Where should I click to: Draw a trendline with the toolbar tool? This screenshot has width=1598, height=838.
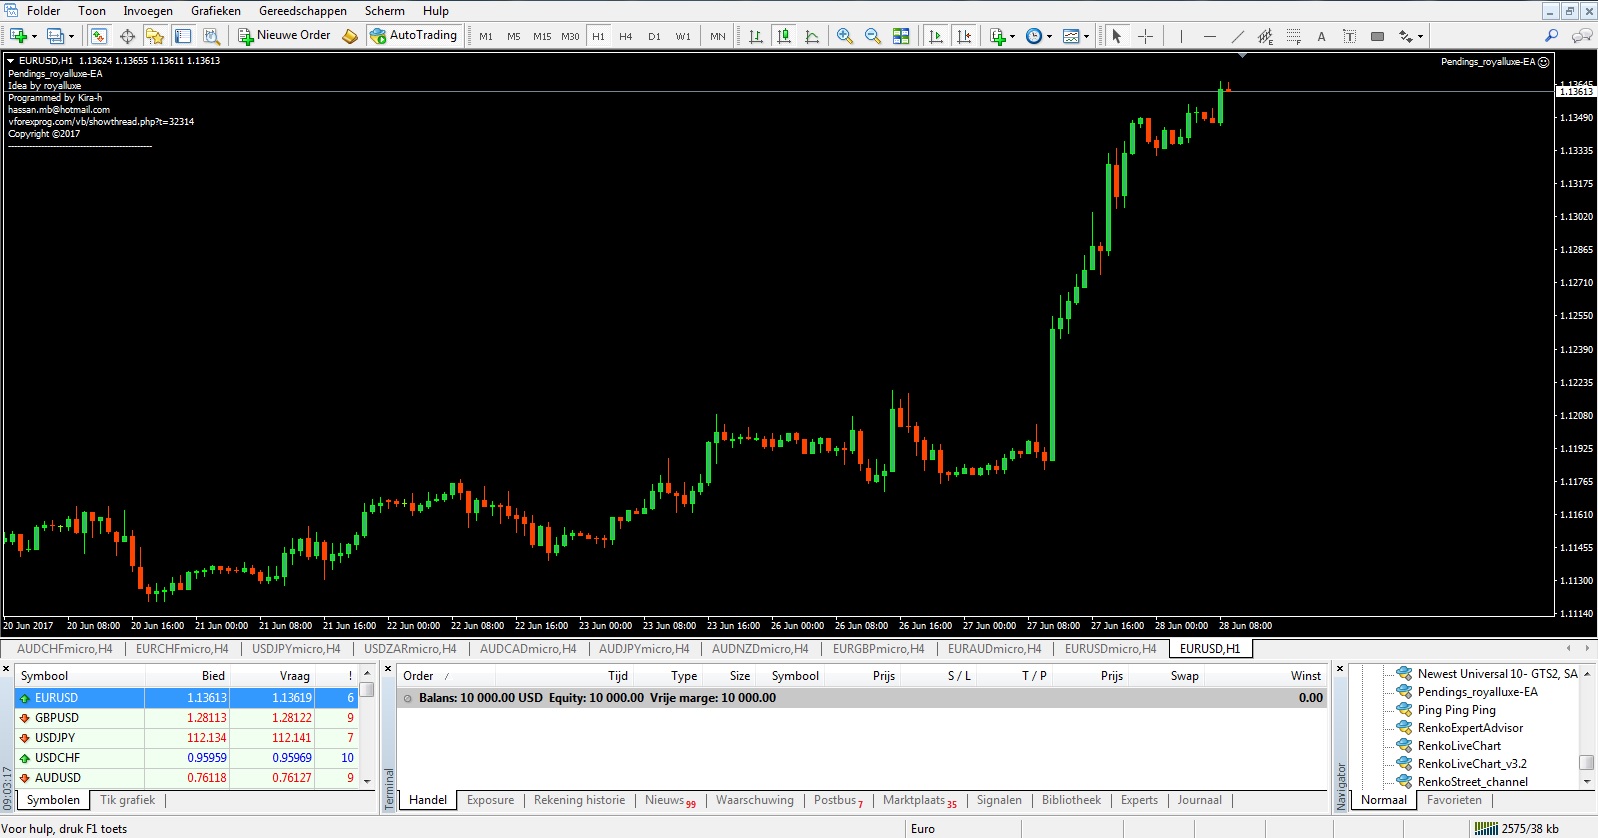[x=1237, y=36]
